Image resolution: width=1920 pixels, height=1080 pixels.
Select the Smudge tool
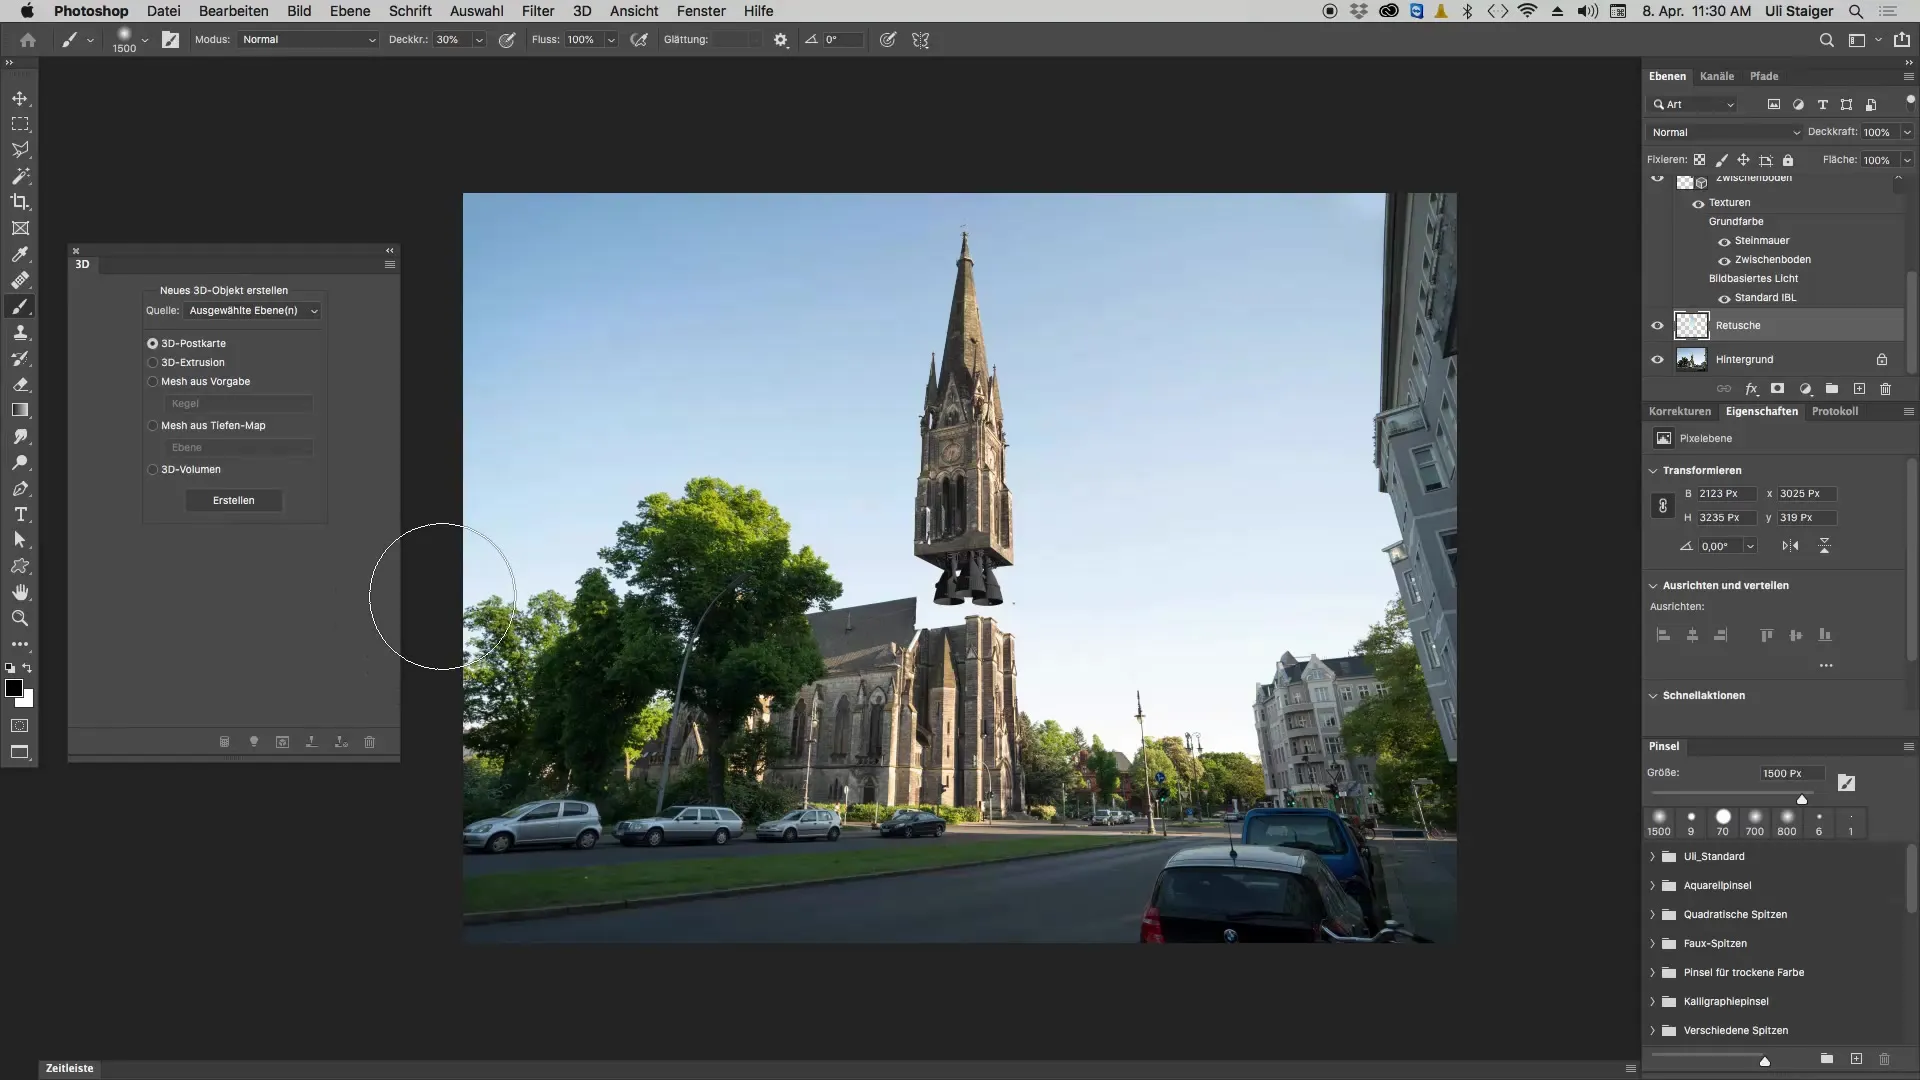20,436
